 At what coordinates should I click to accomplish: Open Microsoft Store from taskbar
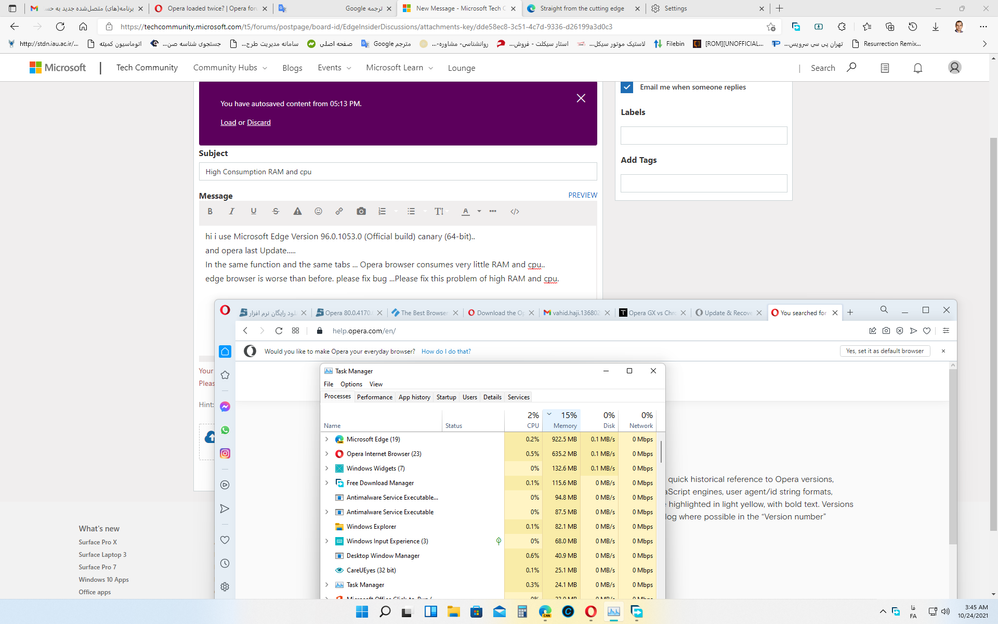point(476,612)
